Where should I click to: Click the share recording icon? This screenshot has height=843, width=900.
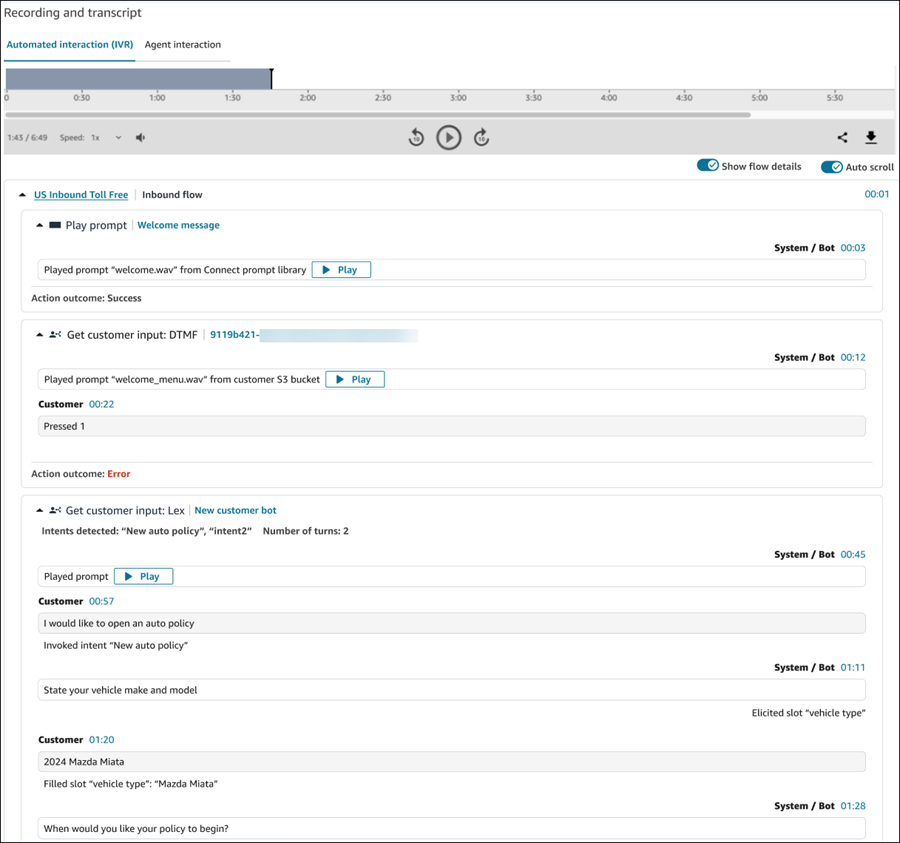[842, 138]
